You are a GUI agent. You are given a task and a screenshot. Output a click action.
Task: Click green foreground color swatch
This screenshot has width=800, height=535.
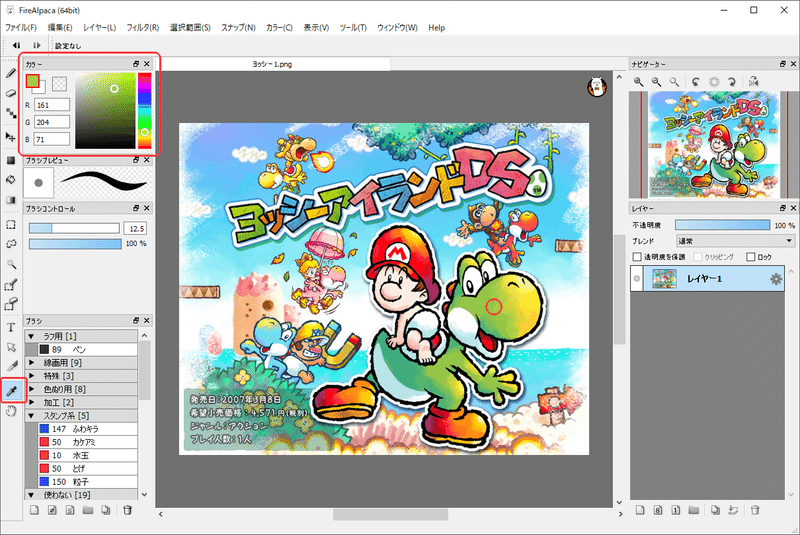coord(33,81)
